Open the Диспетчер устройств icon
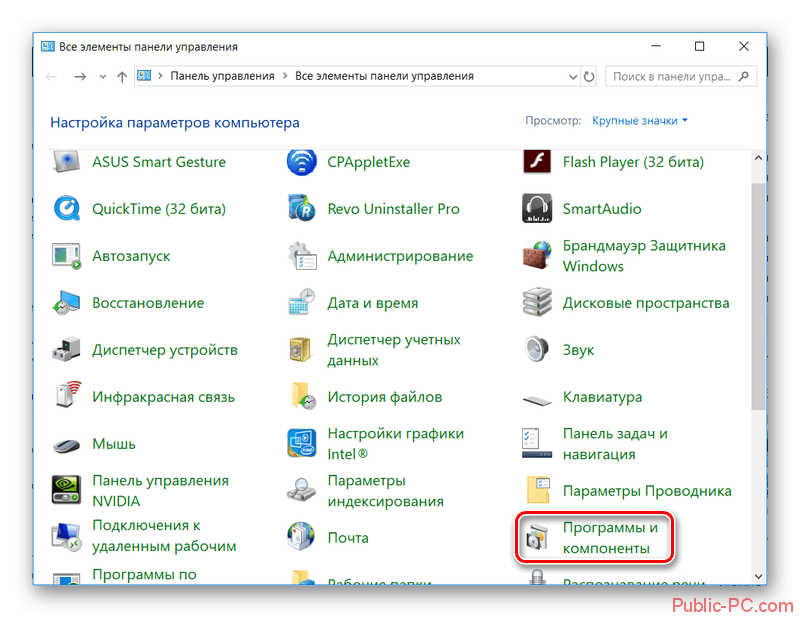Image resolution: width=800 pixels, height=618 pixels. click(66, 350)
